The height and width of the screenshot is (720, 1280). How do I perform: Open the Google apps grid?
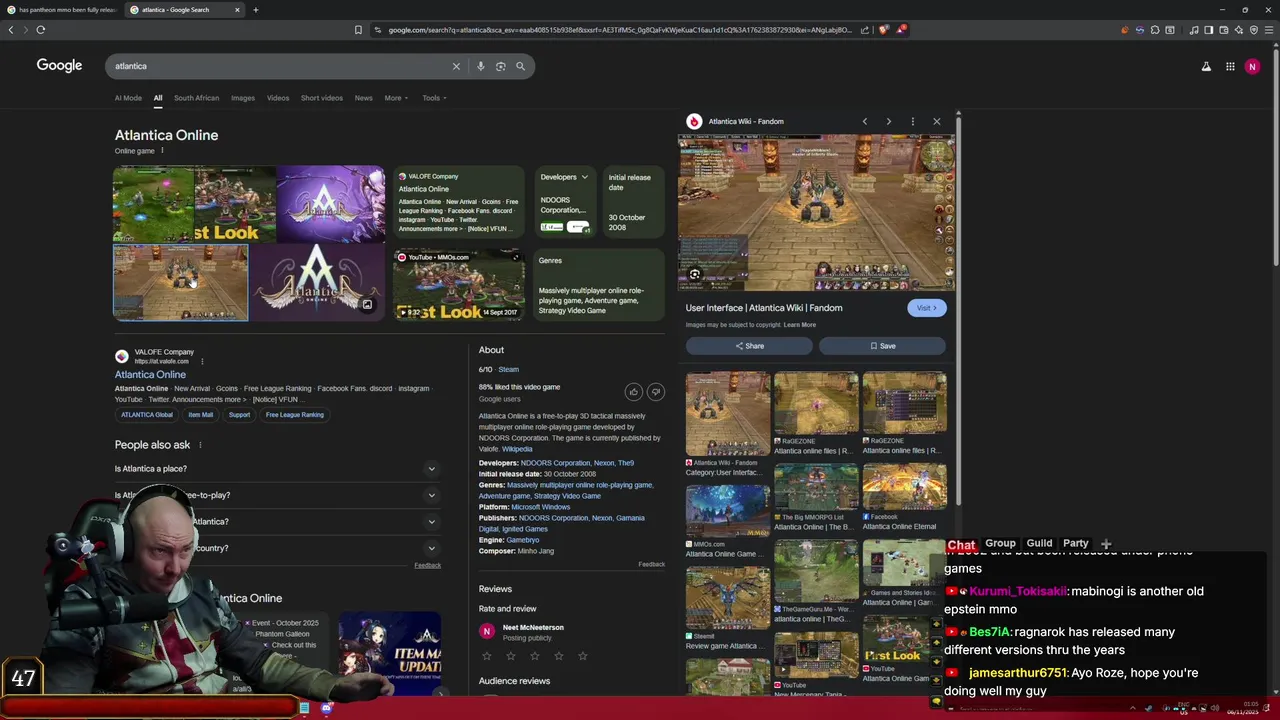pyautogui.click(x=1230, y=66)
